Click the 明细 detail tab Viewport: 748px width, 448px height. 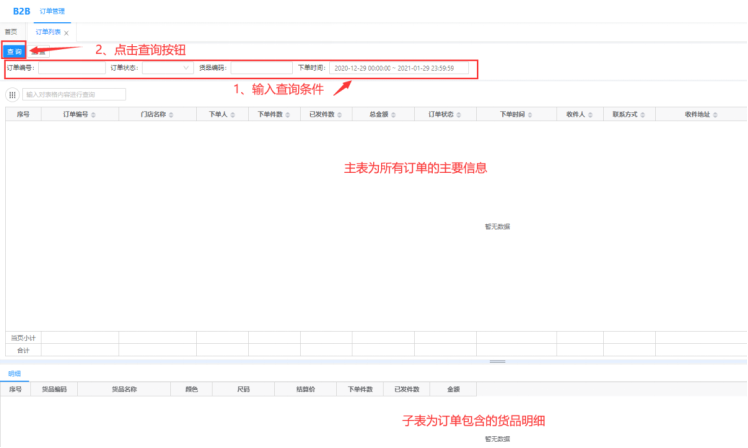pos(14,372)
